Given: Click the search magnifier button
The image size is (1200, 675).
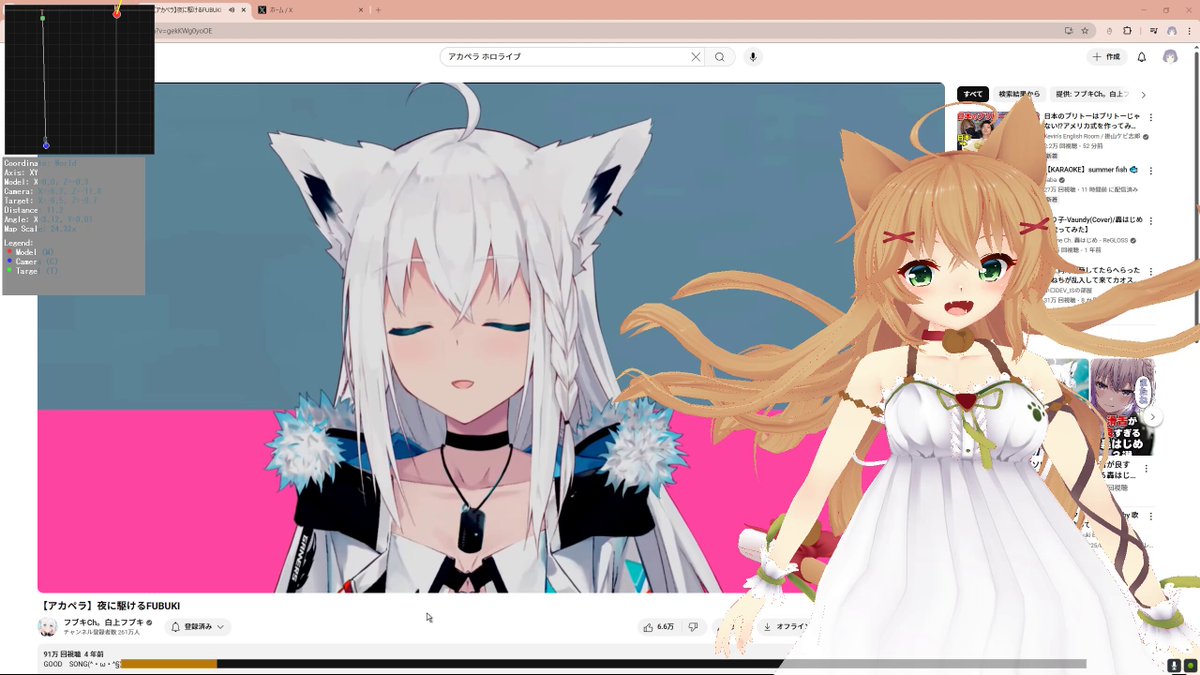Looking at the screenshot, I should point(719,57).
